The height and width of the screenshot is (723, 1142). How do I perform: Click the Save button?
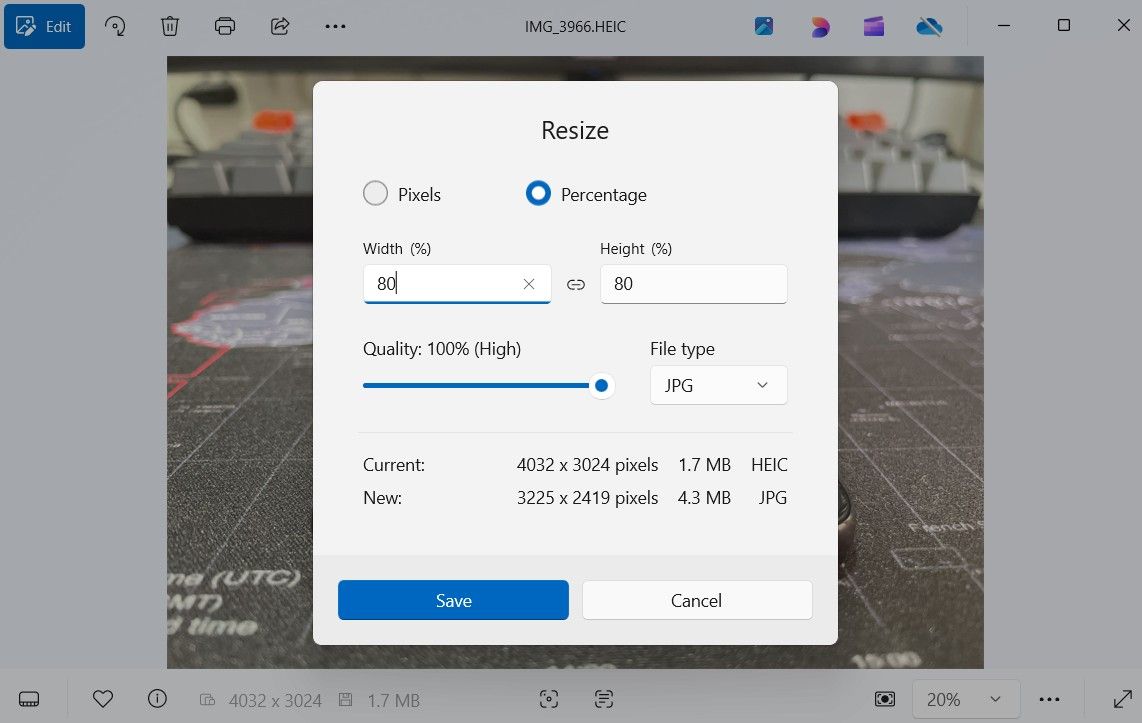click(x=453, y=600)
